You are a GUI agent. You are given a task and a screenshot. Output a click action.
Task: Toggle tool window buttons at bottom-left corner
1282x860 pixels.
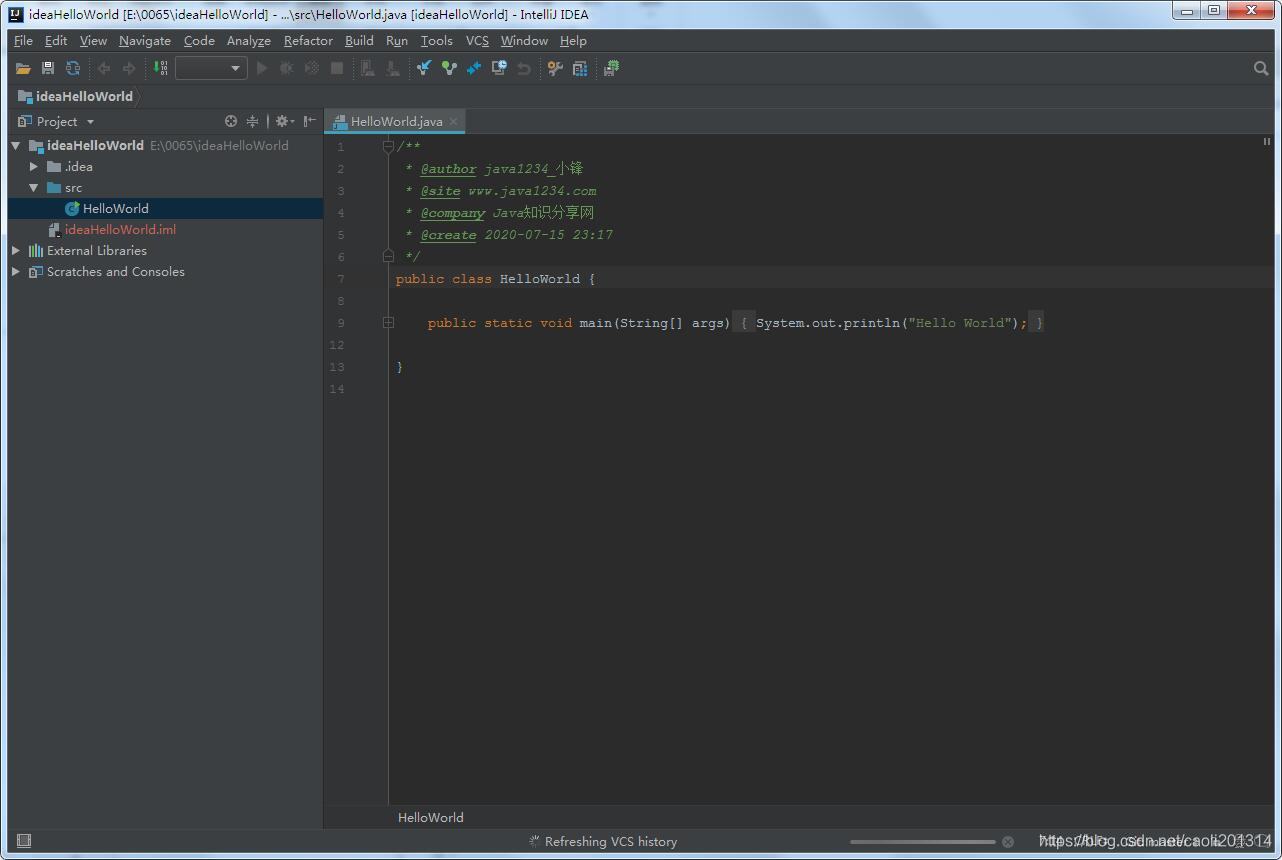coord(25,841)
